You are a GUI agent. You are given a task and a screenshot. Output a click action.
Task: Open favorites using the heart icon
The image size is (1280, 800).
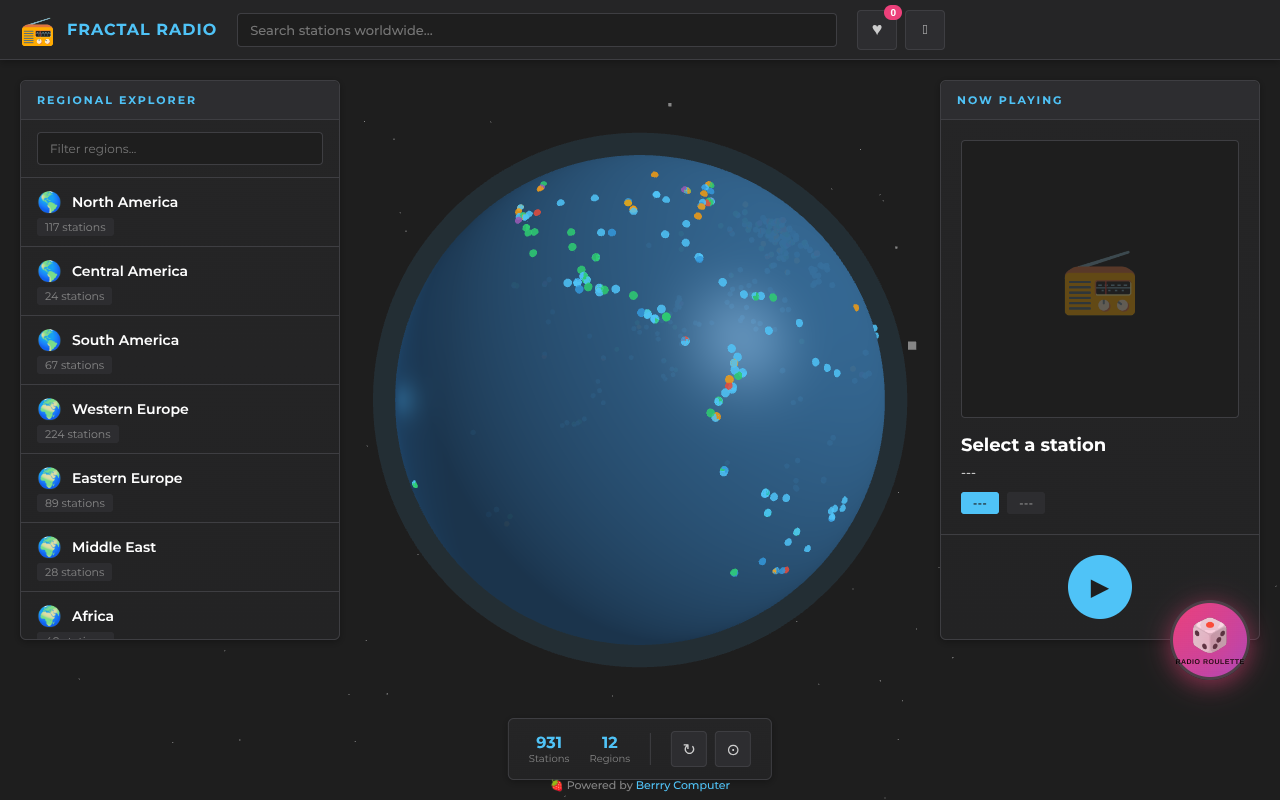tap(877, 30)
